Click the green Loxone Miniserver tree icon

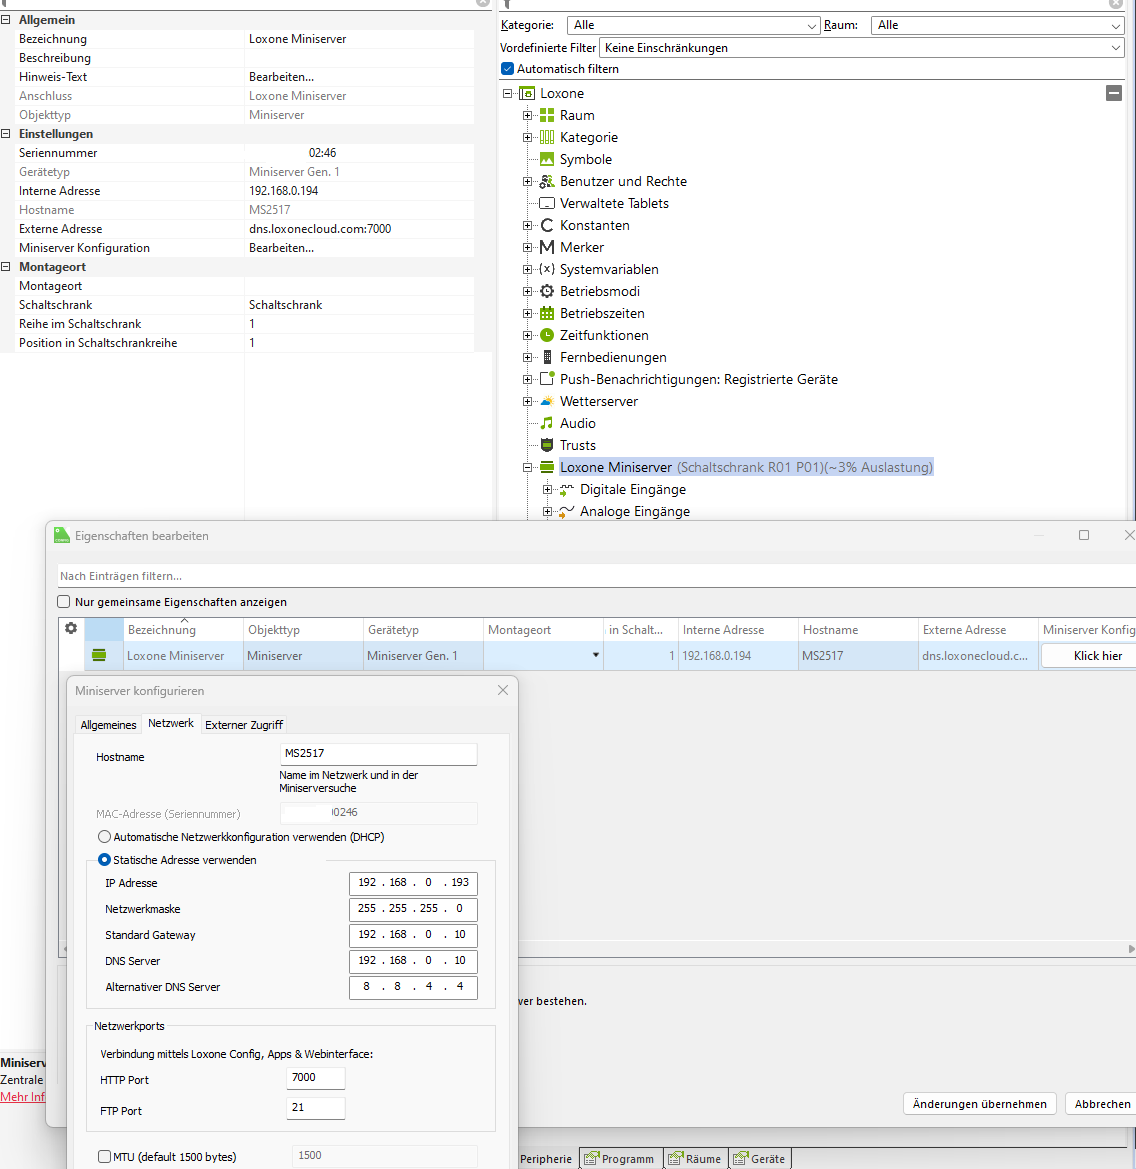click(x=547, y=467)
